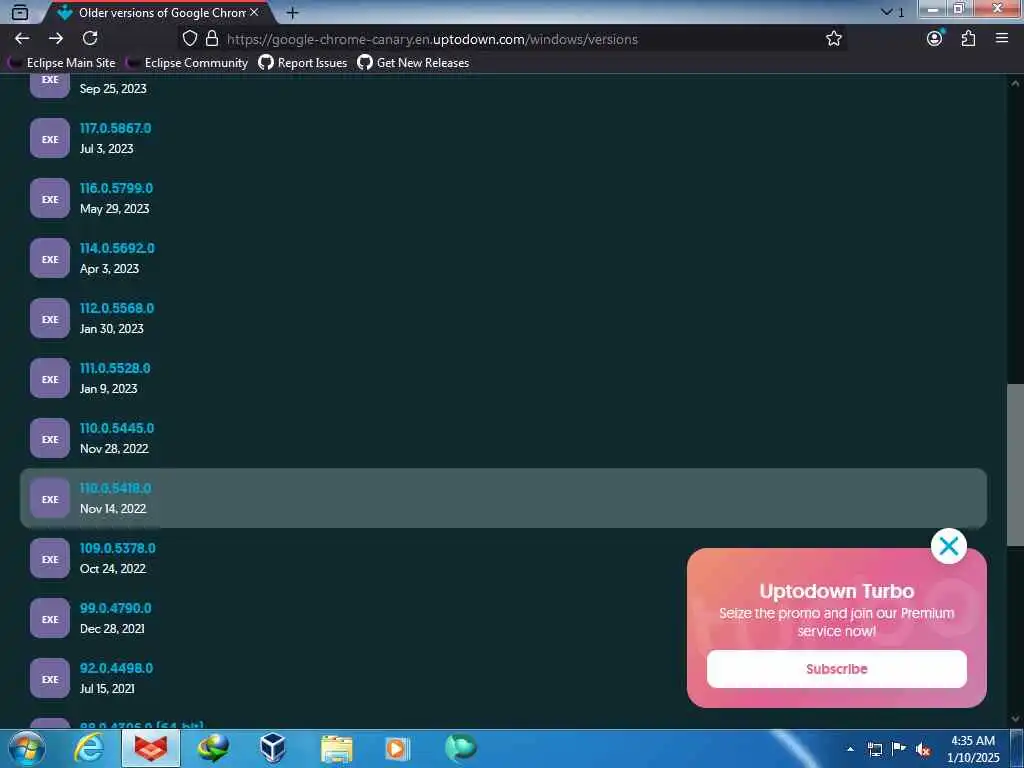This screenshot has width=1024, height=768.
Task: Open Eclipse Community bookmark
Action: pyautogui.click(x=187, y=63)
